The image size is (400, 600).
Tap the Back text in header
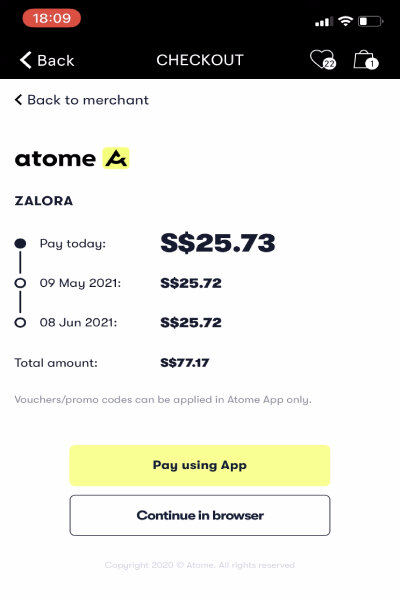[56, 60]
